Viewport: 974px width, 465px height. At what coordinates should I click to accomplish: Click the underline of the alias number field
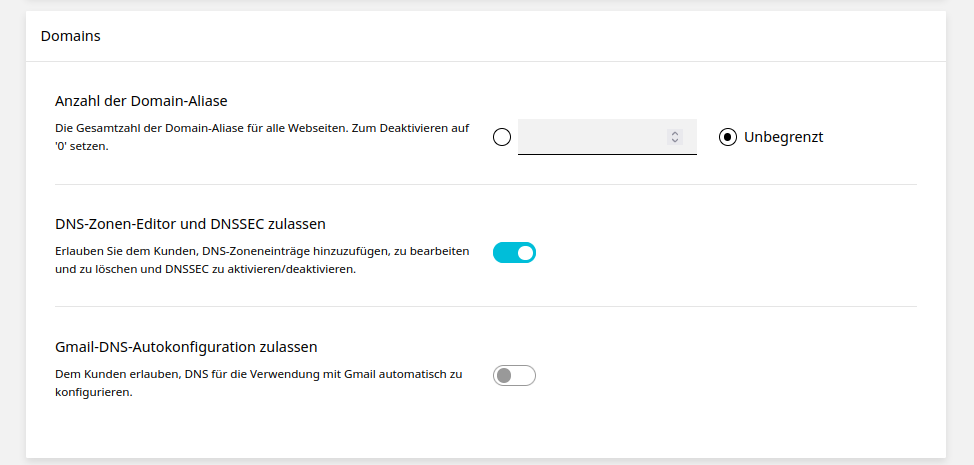[x=607, y=155]
